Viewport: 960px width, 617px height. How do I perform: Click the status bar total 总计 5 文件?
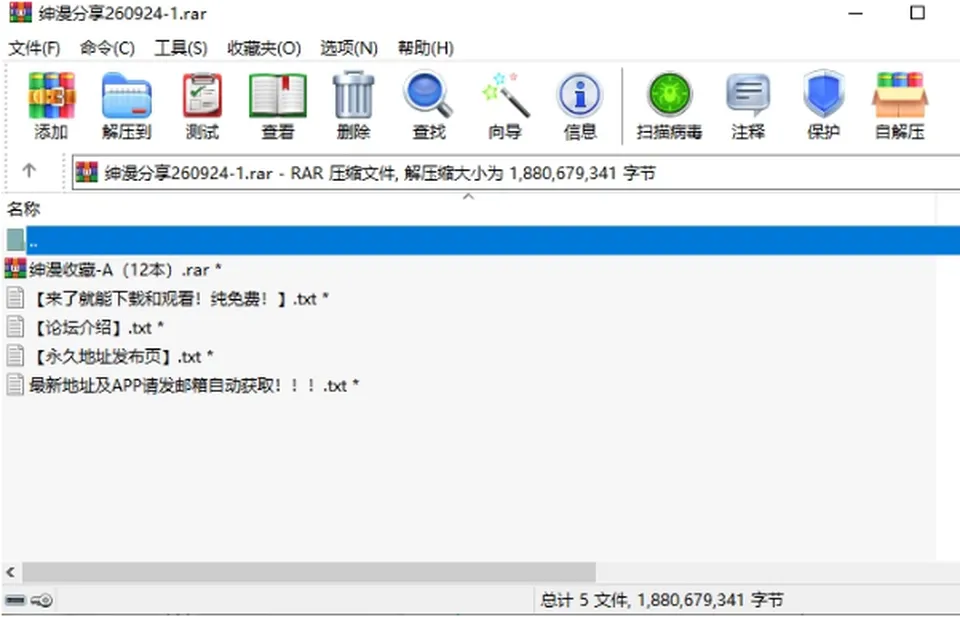(x=662, y=600)
